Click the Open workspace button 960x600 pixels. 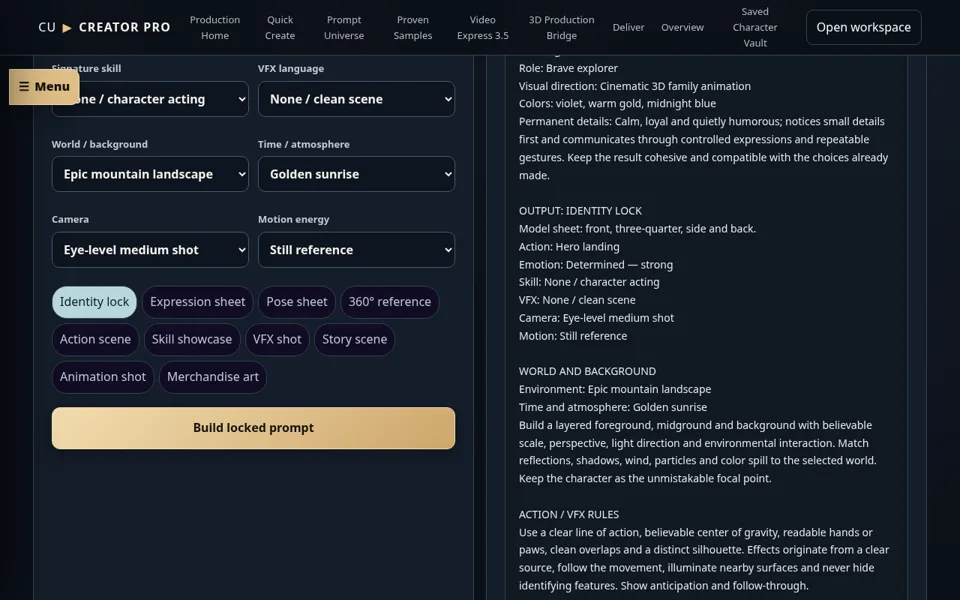click(x=863, y=28)
